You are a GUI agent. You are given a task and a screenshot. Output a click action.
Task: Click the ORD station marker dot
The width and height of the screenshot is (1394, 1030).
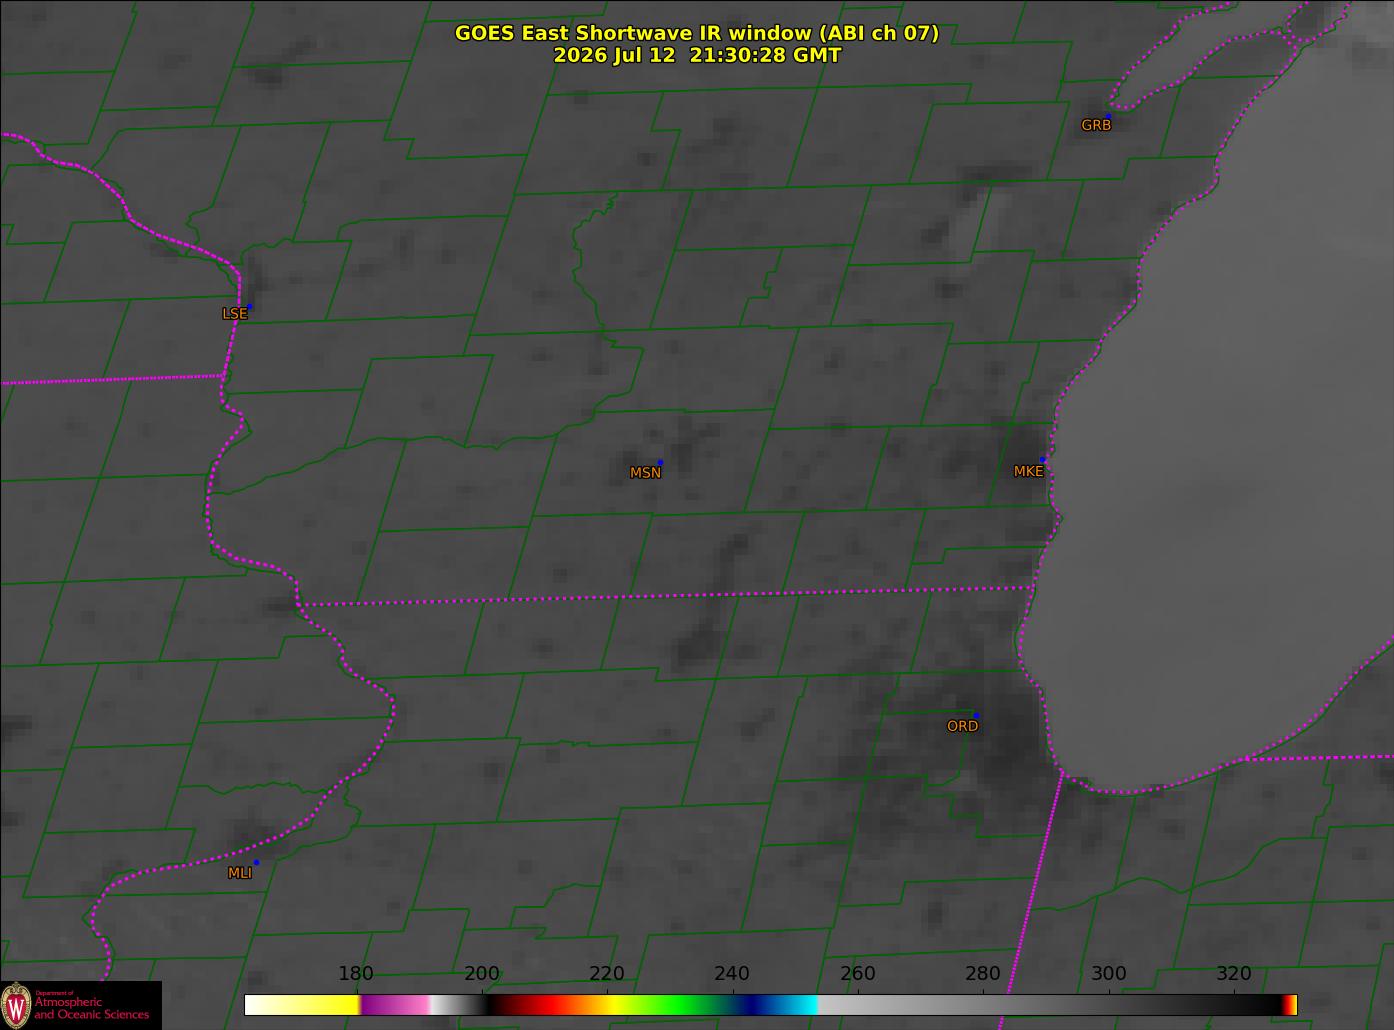tap(975, 715)
